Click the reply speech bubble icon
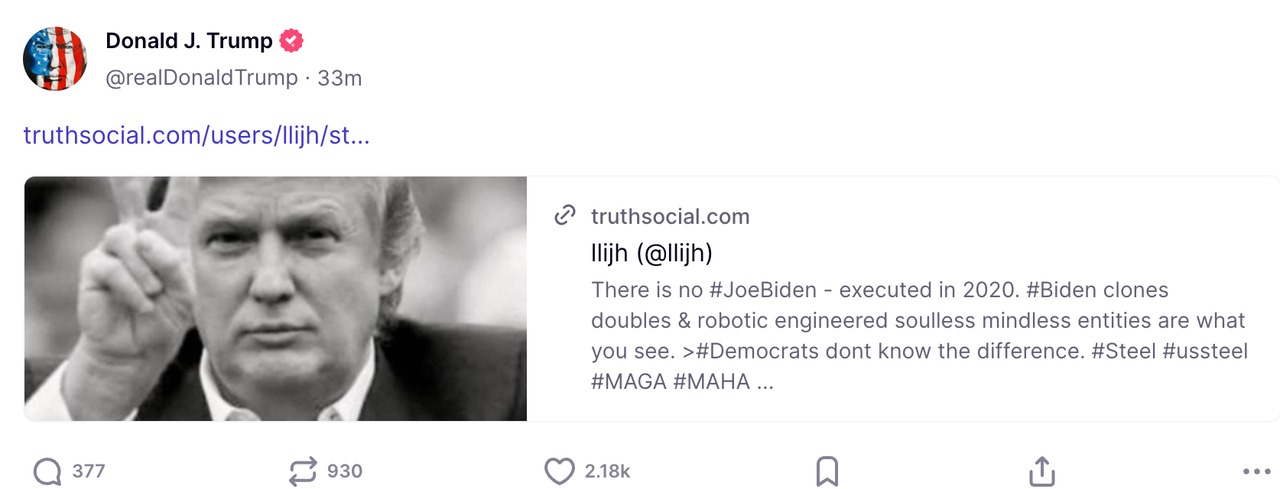This screenshot has height=489, width=1280. tap(47, 471)
